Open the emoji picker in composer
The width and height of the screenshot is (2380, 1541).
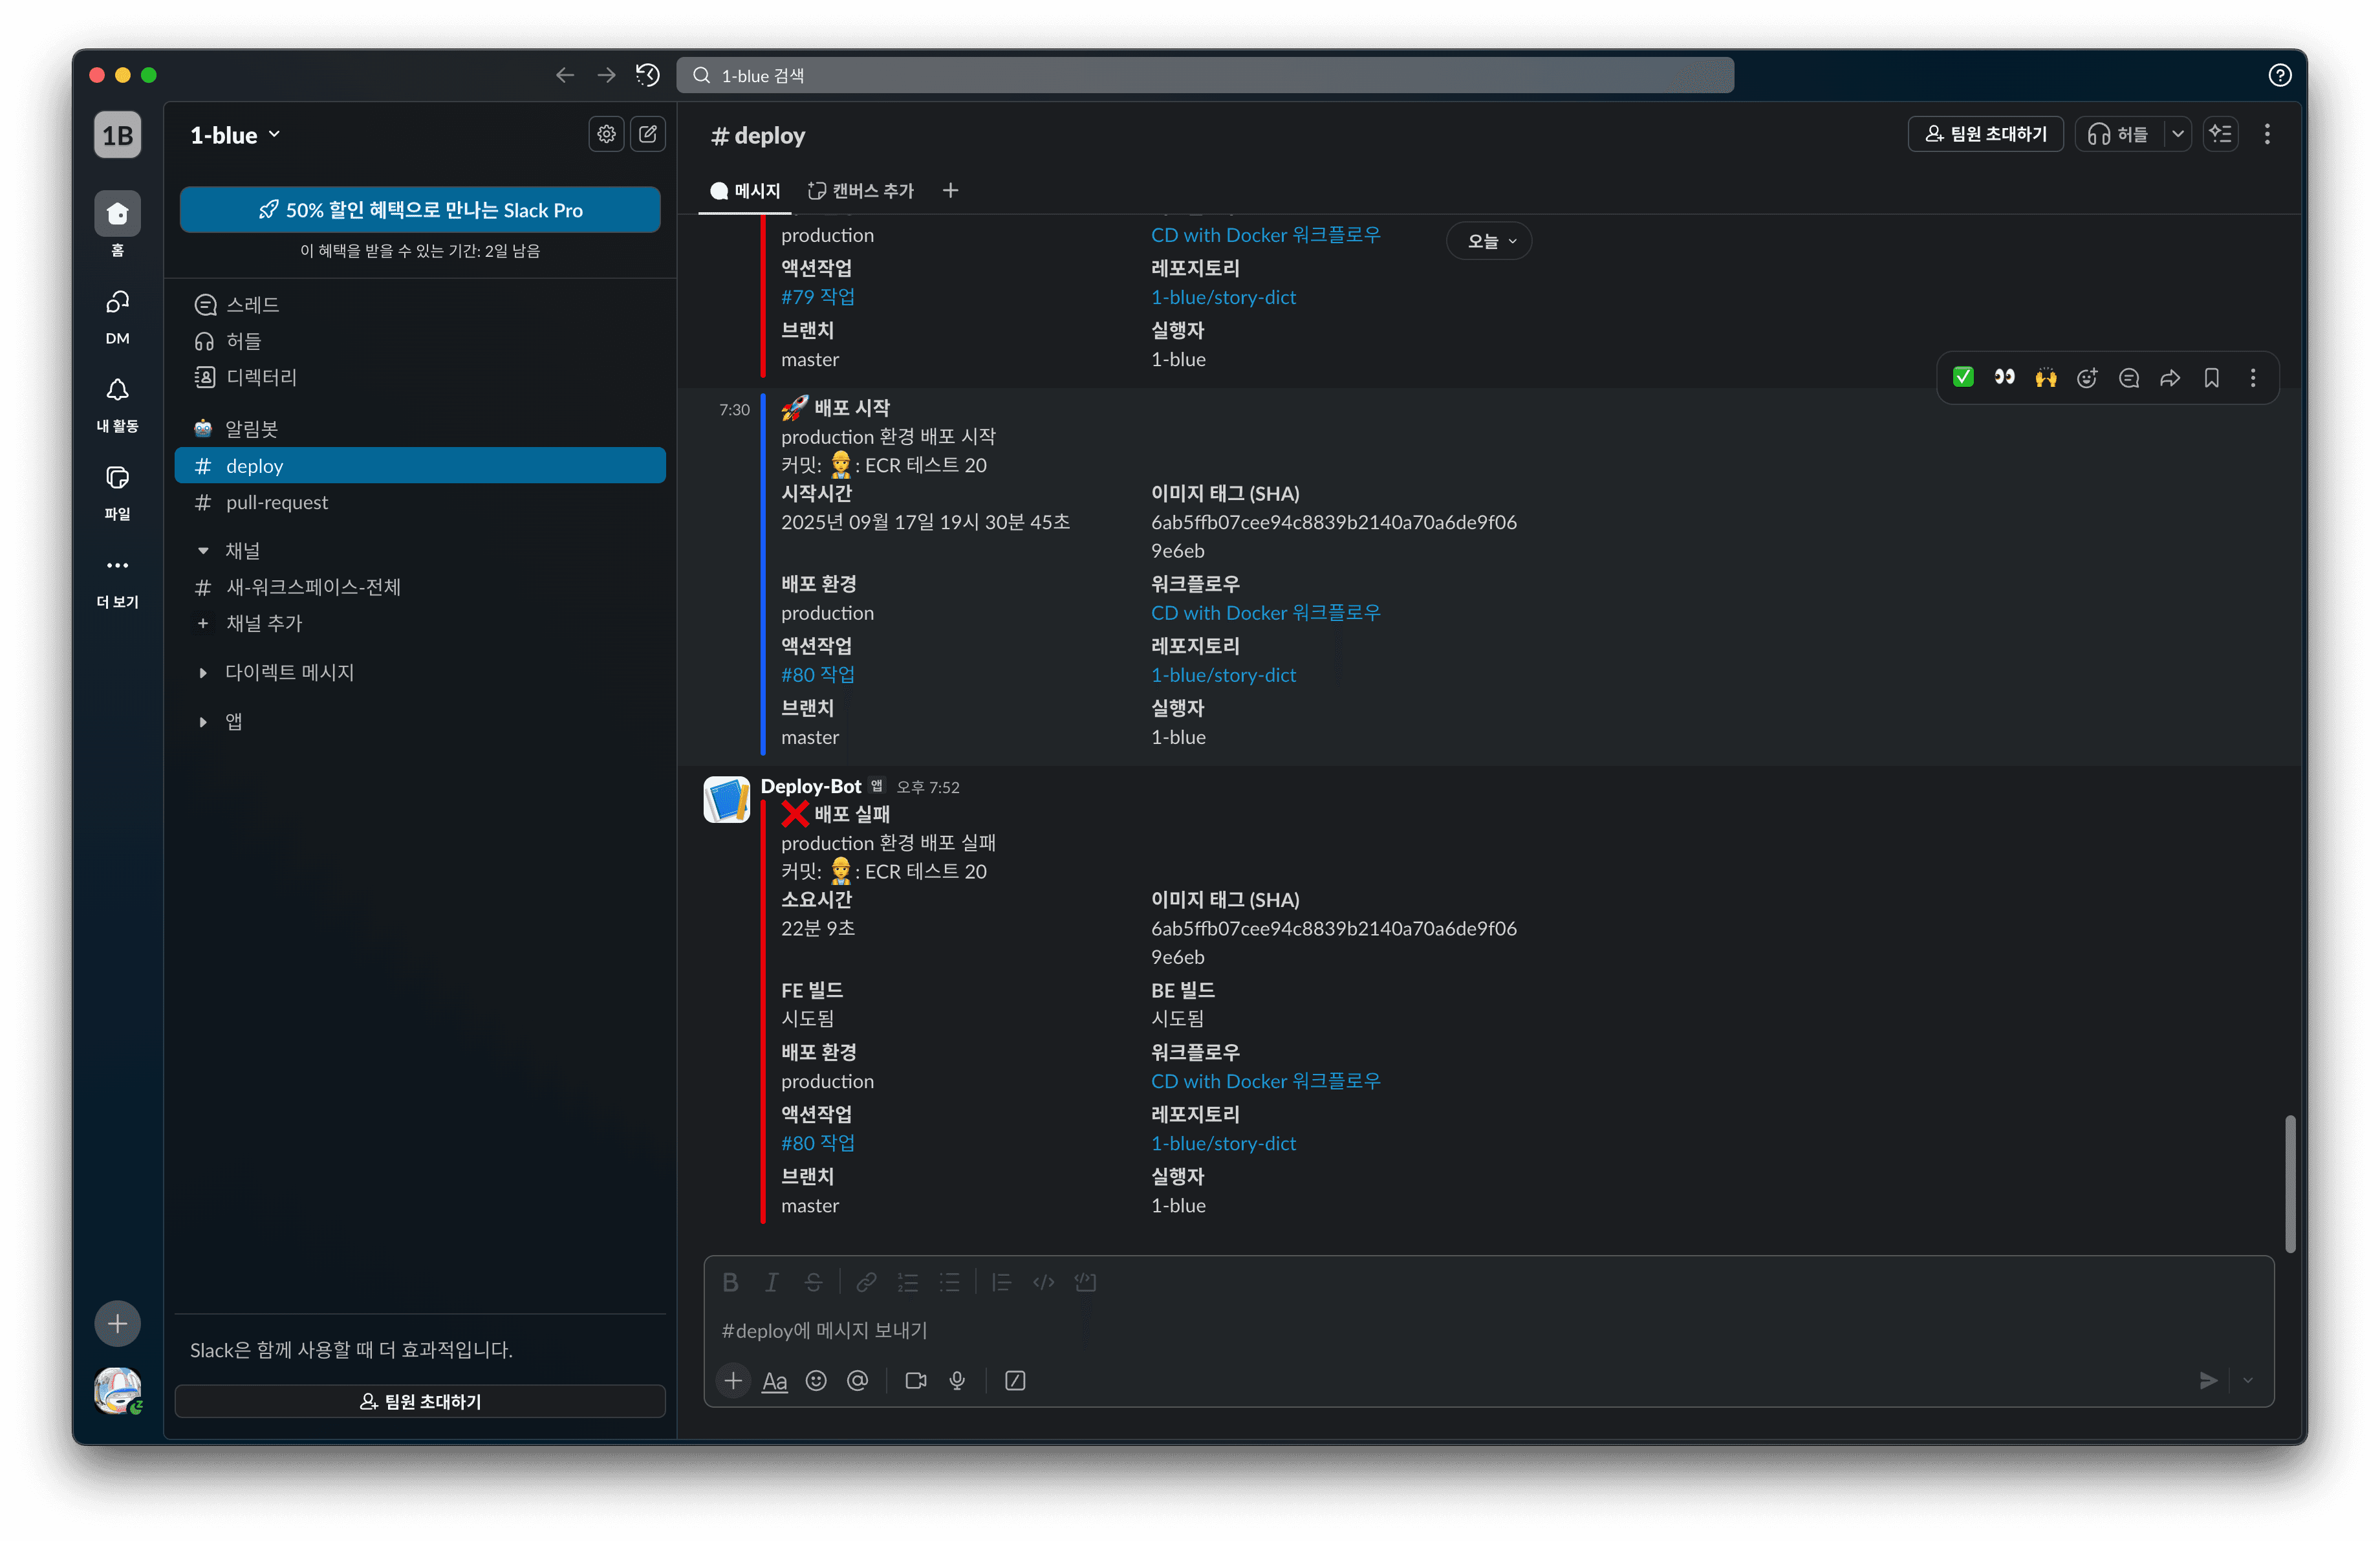[816, 1381]
